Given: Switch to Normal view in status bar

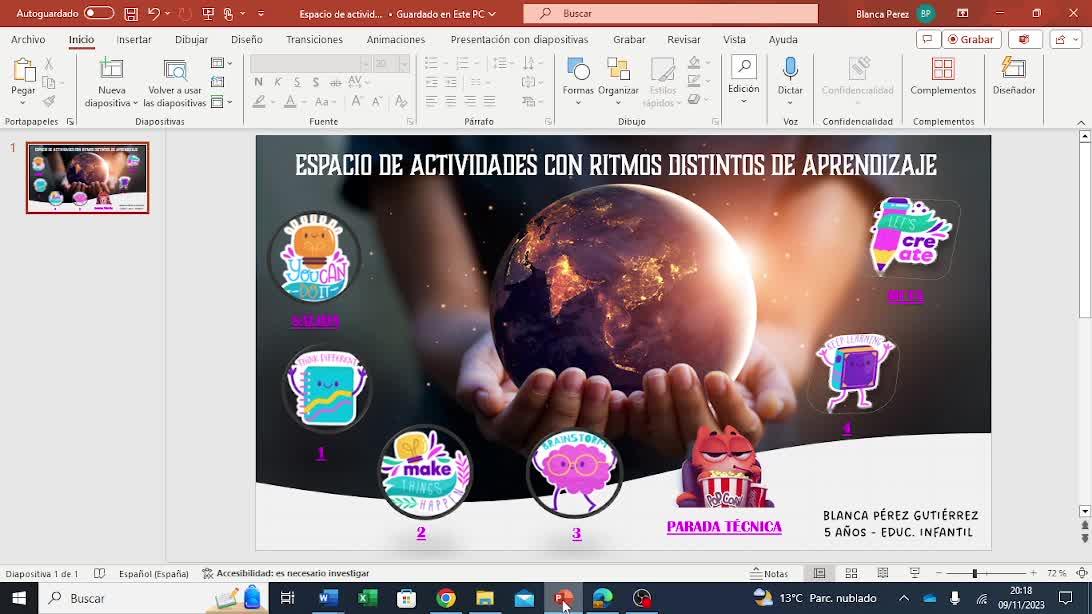Looking at the screenshot, I should [x=819, y=573].
